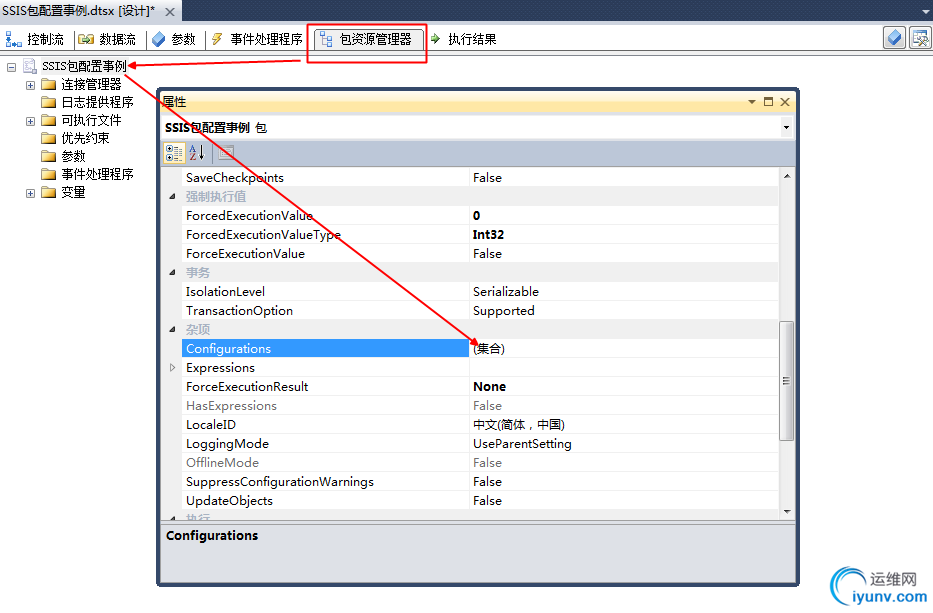Open the object selector dropdown in 属性 panel

click(786, 127)
